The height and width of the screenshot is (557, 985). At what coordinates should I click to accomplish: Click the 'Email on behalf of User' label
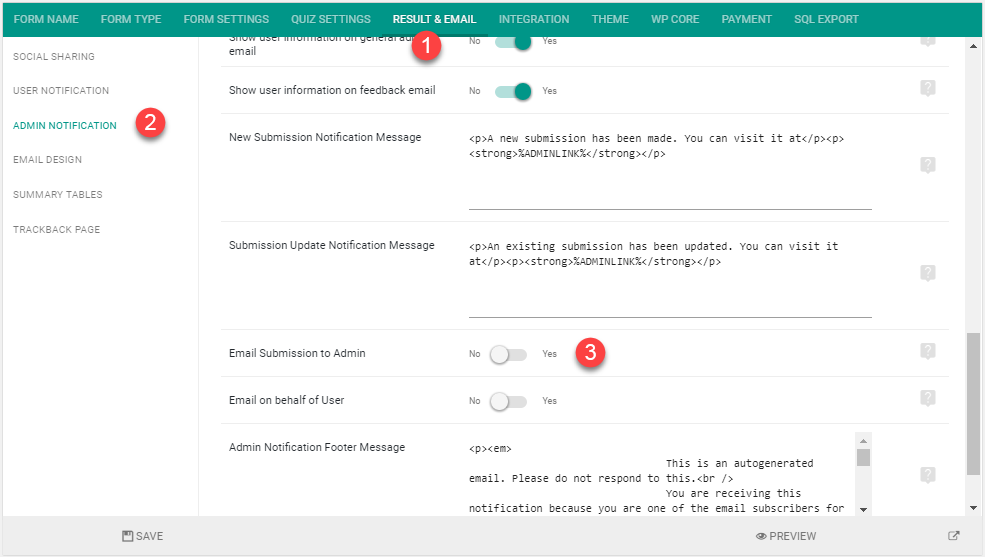click(x=286, y=401)
